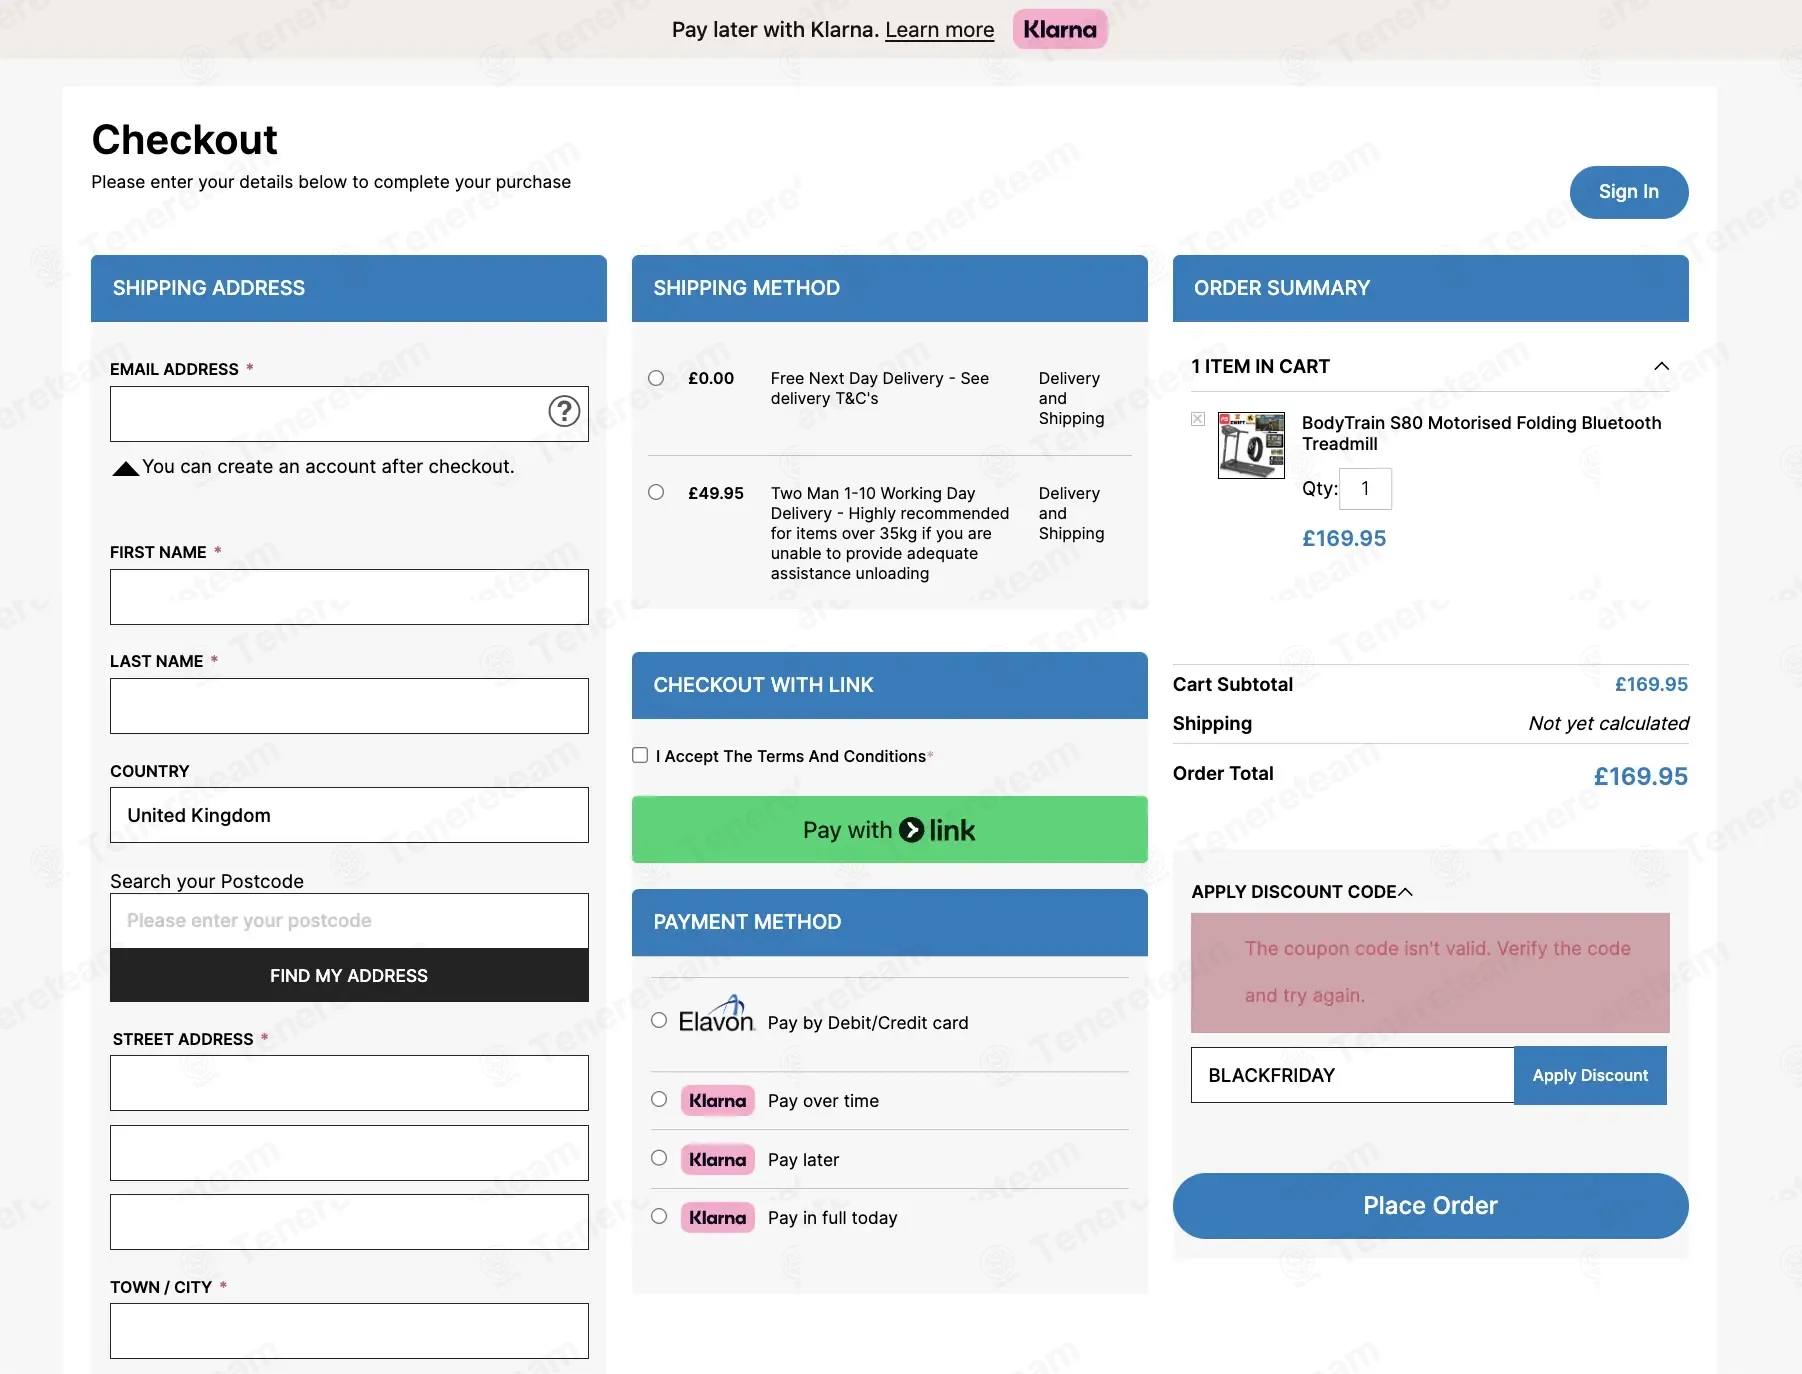Viewport: 1802px width, 1374px height.
Task: Collapse the Apply Discount Code section
Action: click(1405, 891)
